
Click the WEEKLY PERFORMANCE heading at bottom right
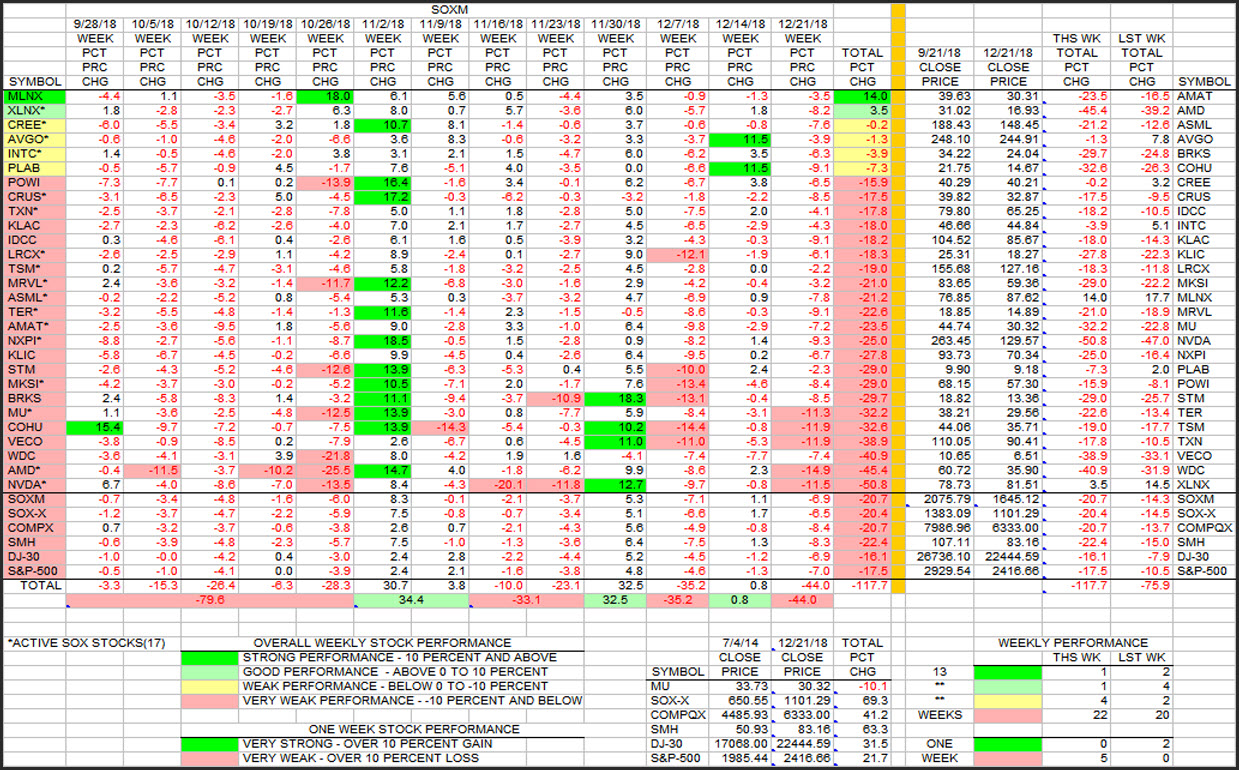click(1073, 643)
